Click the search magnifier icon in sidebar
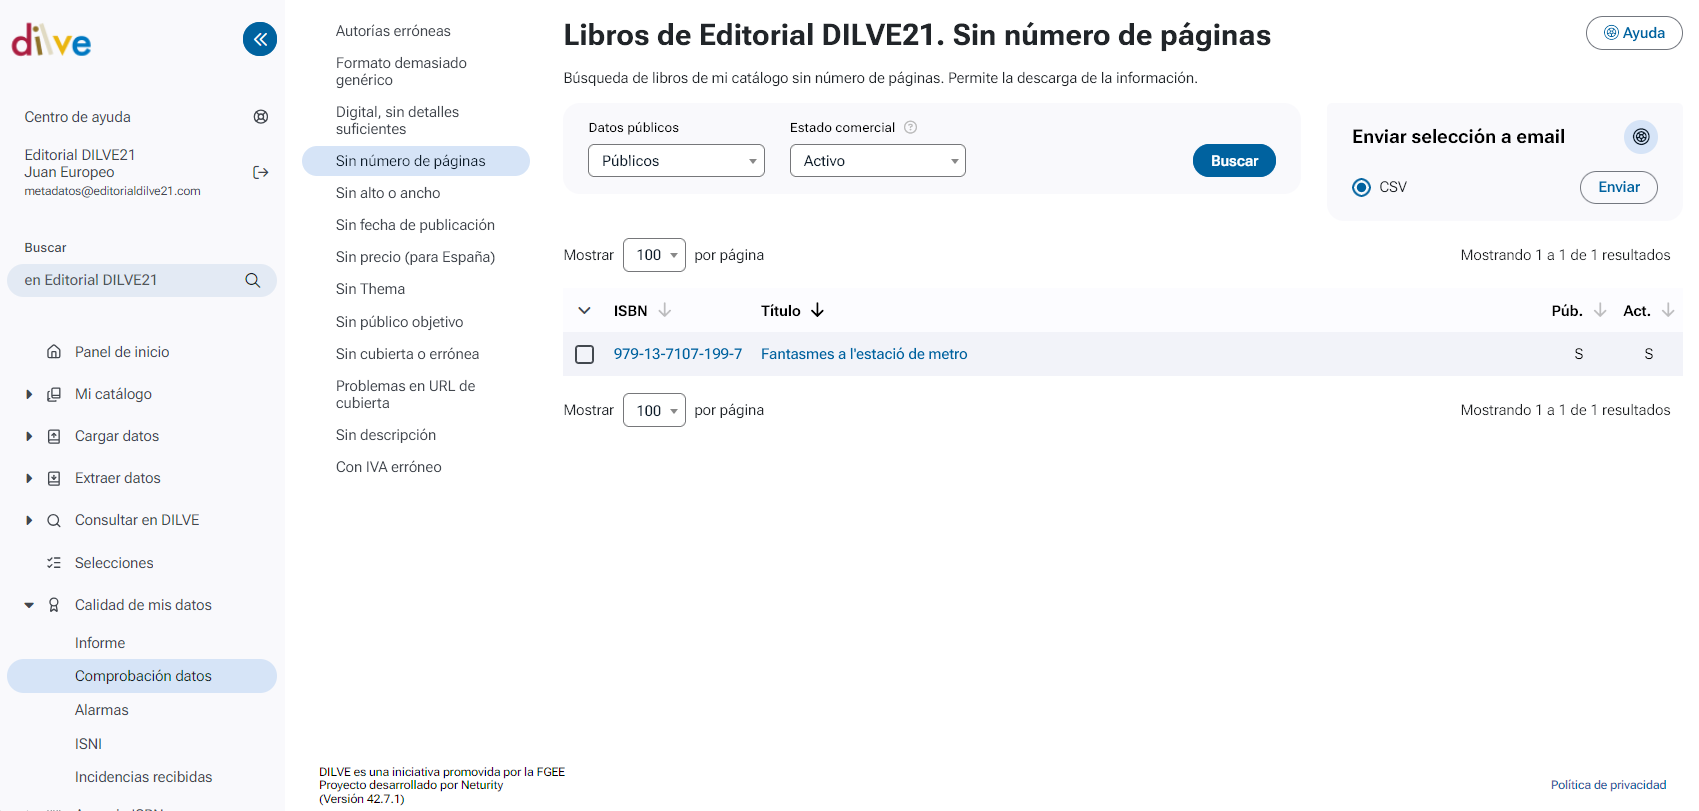The height and width of the screenshot is (811, 1699). pyautogui.click(x=253, y=281)
